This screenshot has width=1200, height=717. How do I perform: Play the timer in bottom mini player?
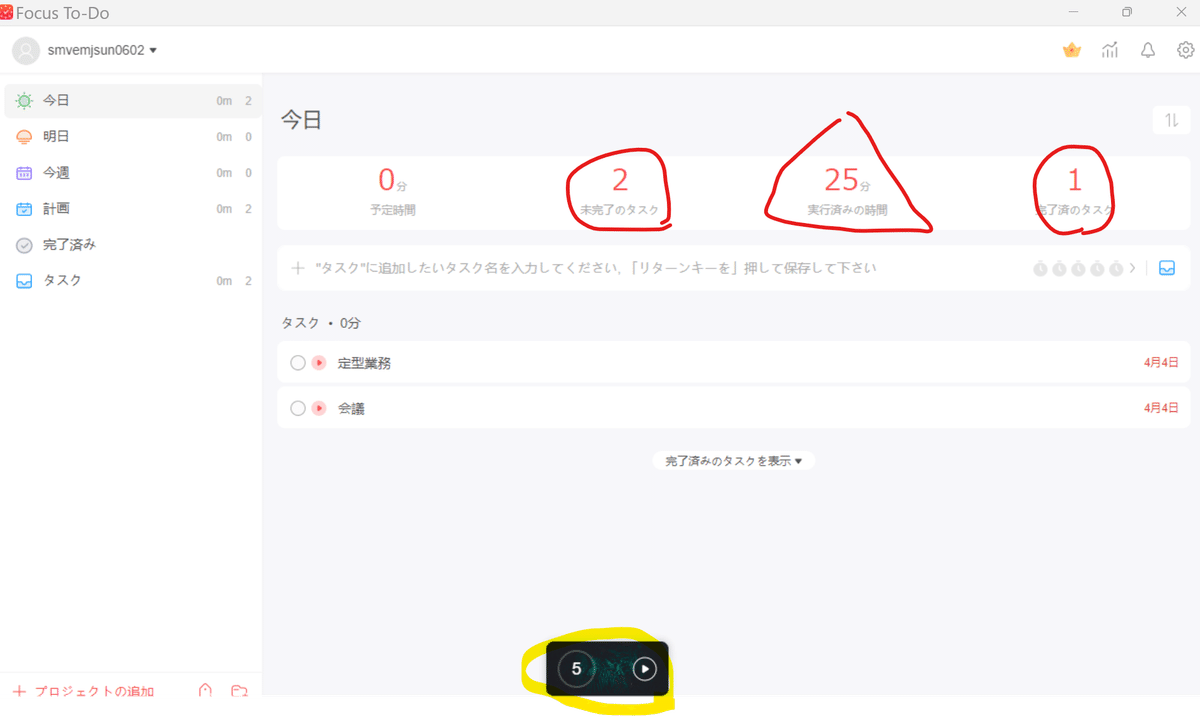tap(645, 669)
